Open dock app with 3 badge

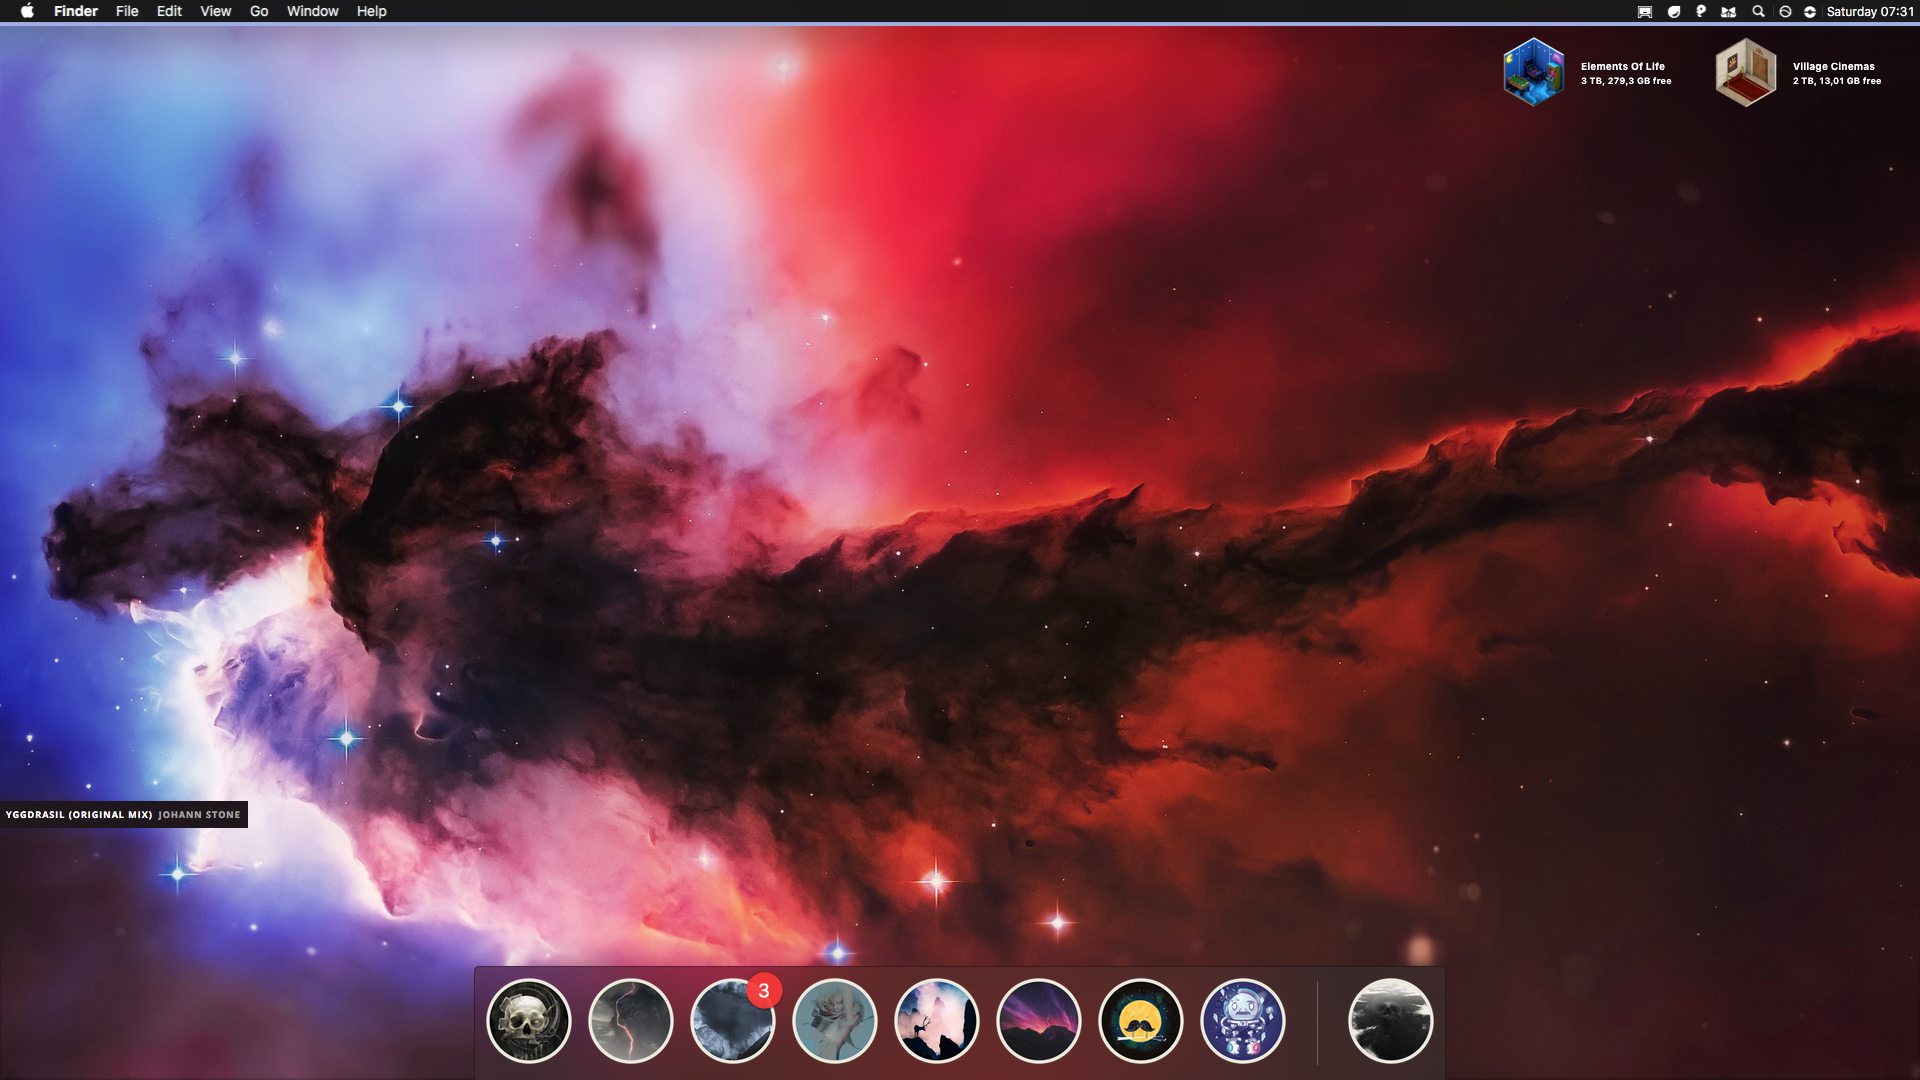pos(733,1021)
